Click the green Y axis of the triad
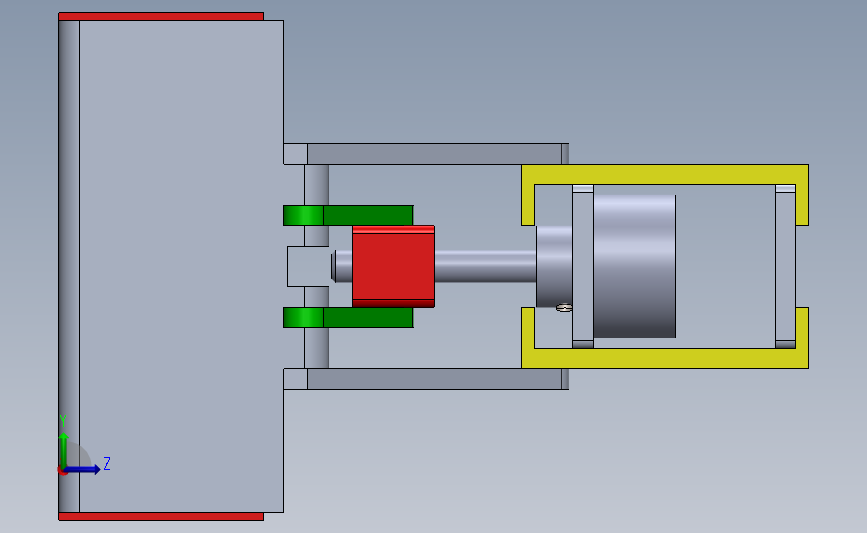Image resolution: width=867 pixels, height=533 pixels. [64, 451]
